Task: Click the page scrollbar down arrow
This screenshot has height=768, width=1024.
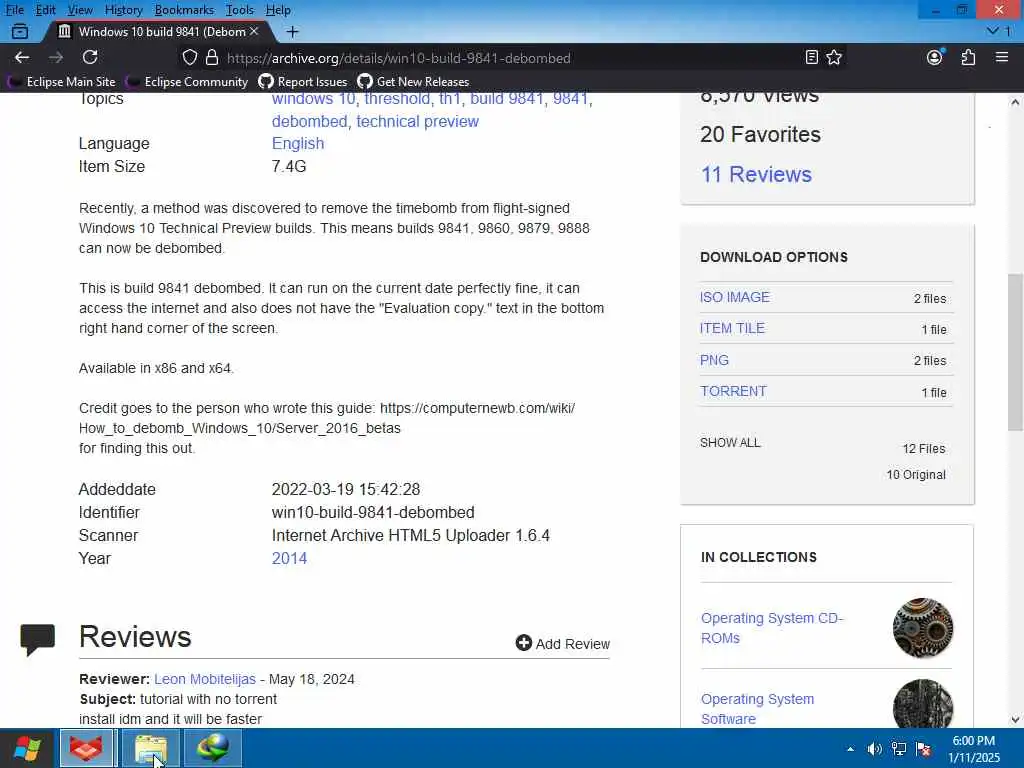Action: (1015, 720)
